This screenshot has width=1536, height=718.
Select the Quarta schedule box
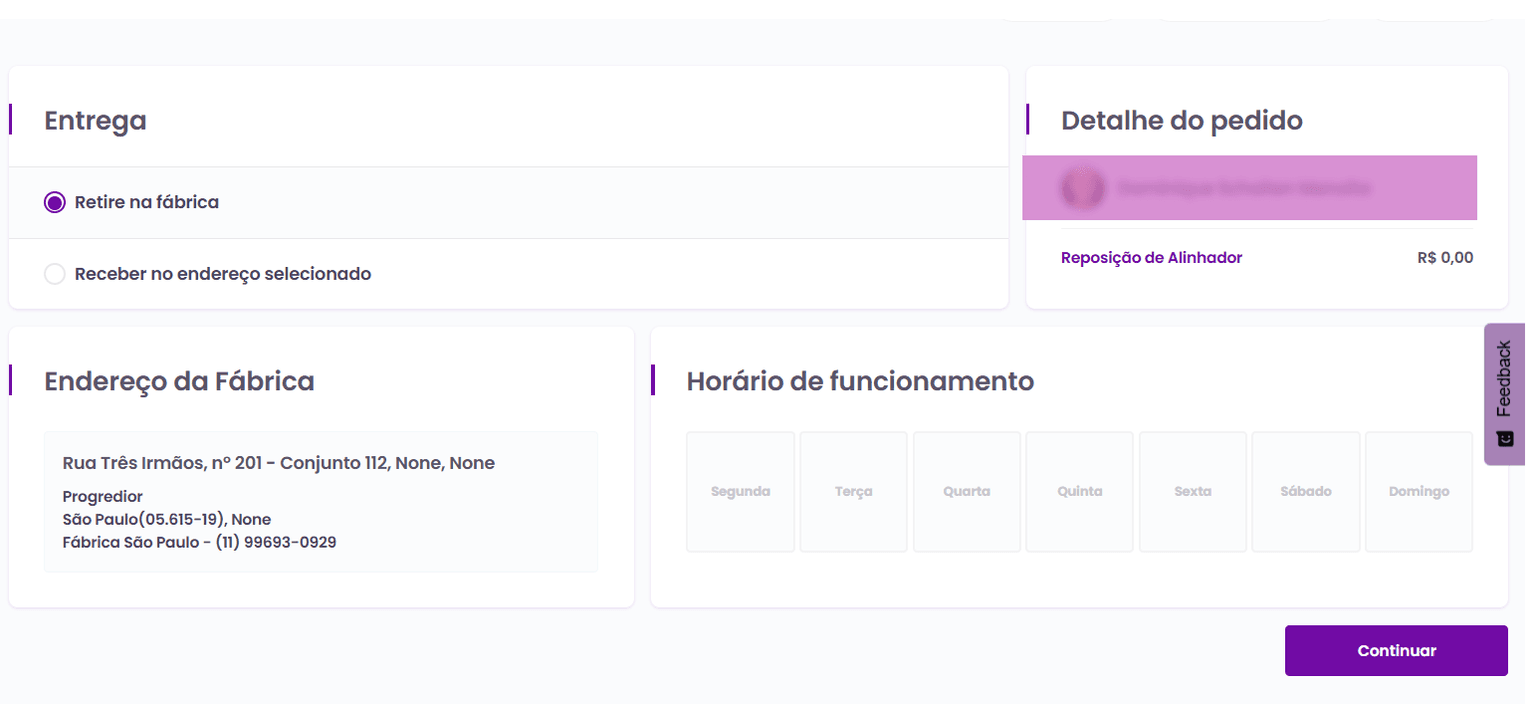(966, 492)
